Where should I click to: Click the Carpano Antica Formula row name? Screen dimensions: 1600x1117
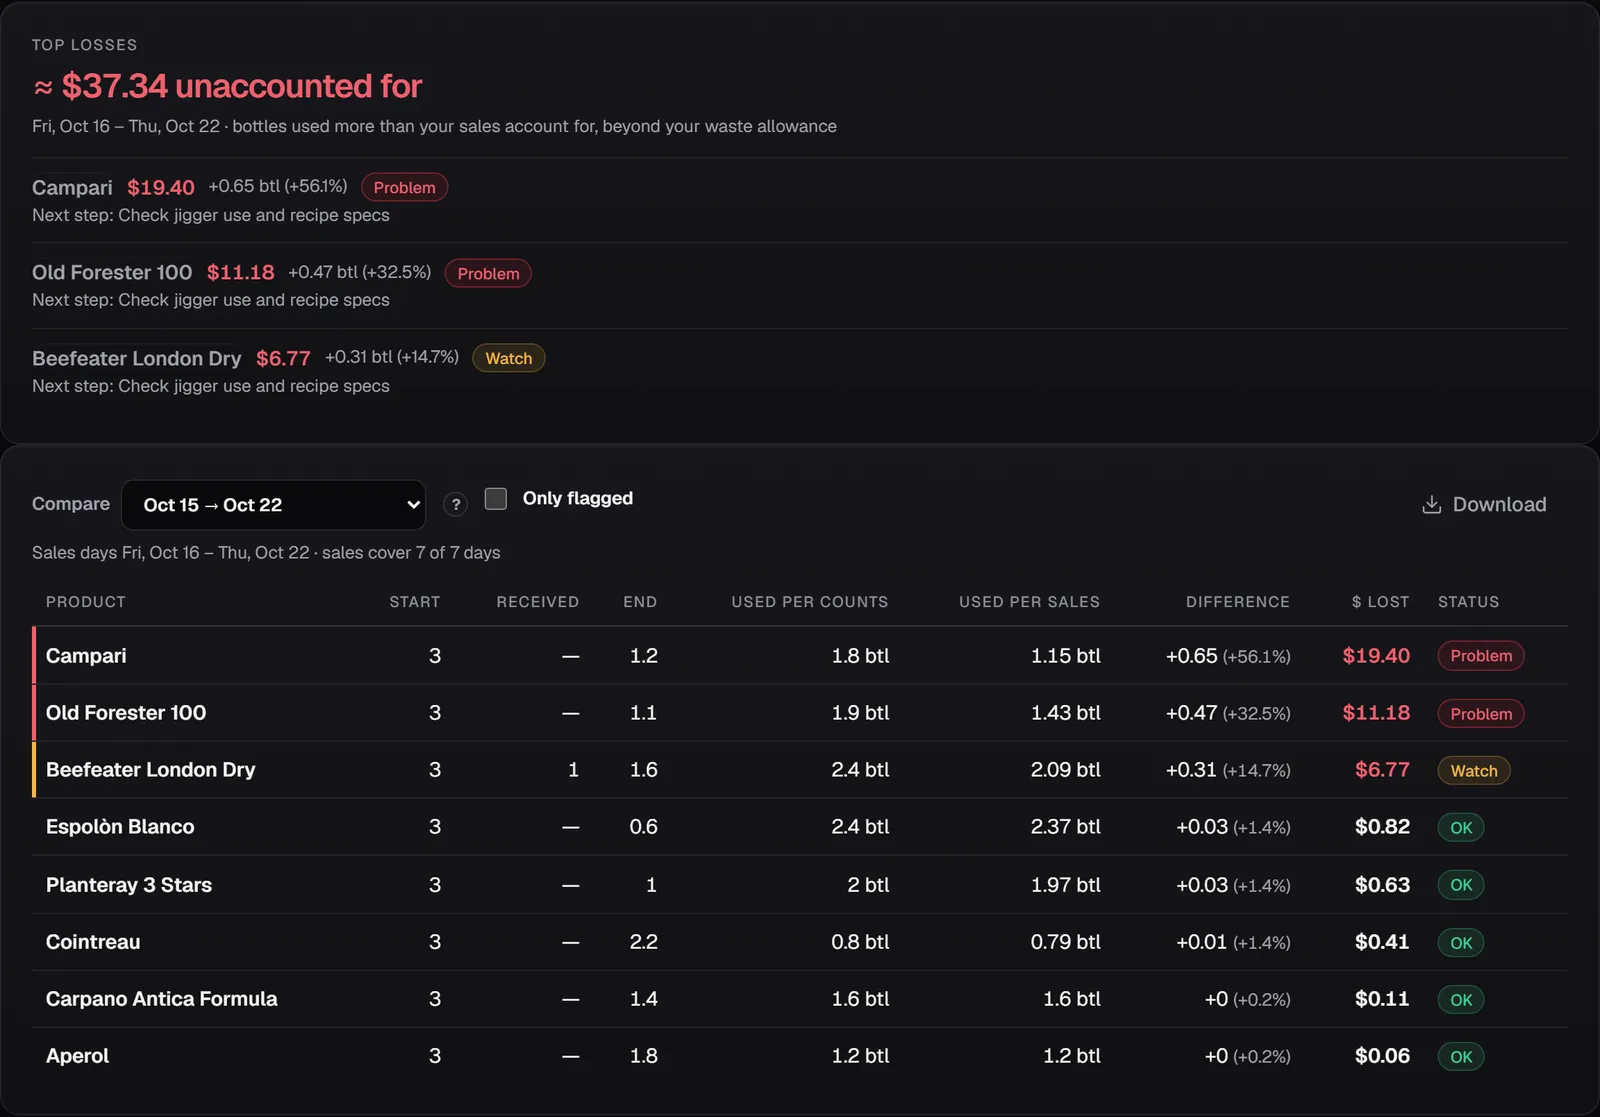(x=162, y=999)
